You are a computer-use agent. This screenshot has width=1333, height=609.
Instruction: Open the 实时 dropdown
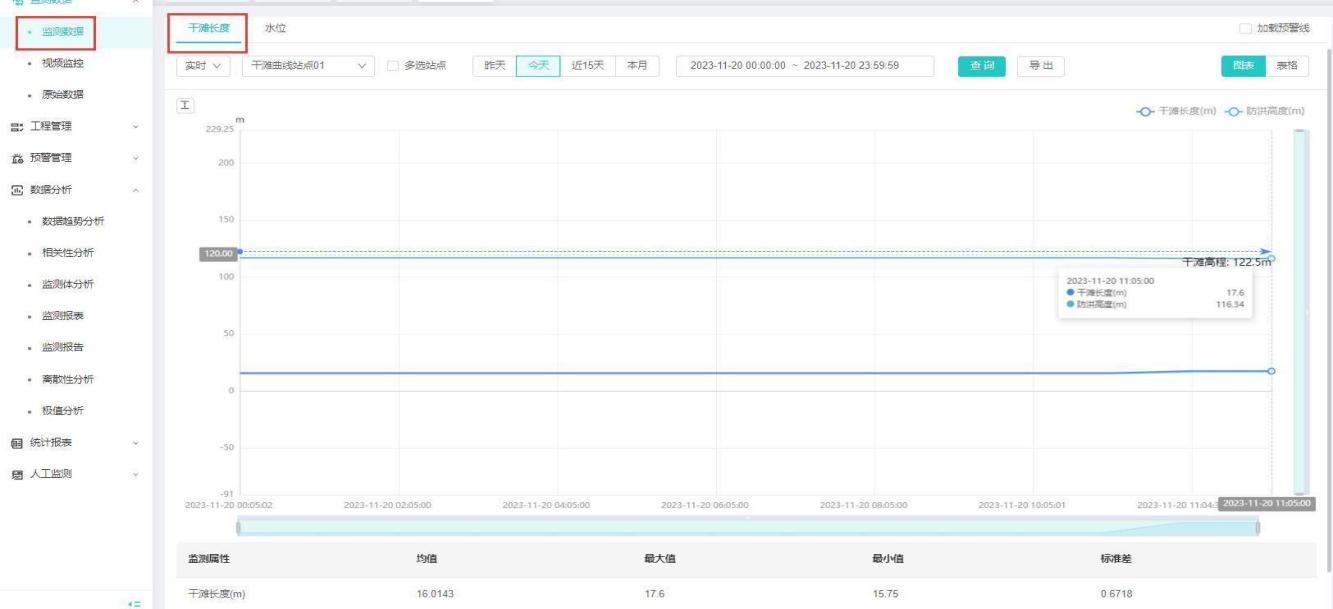tap(203, 66)
